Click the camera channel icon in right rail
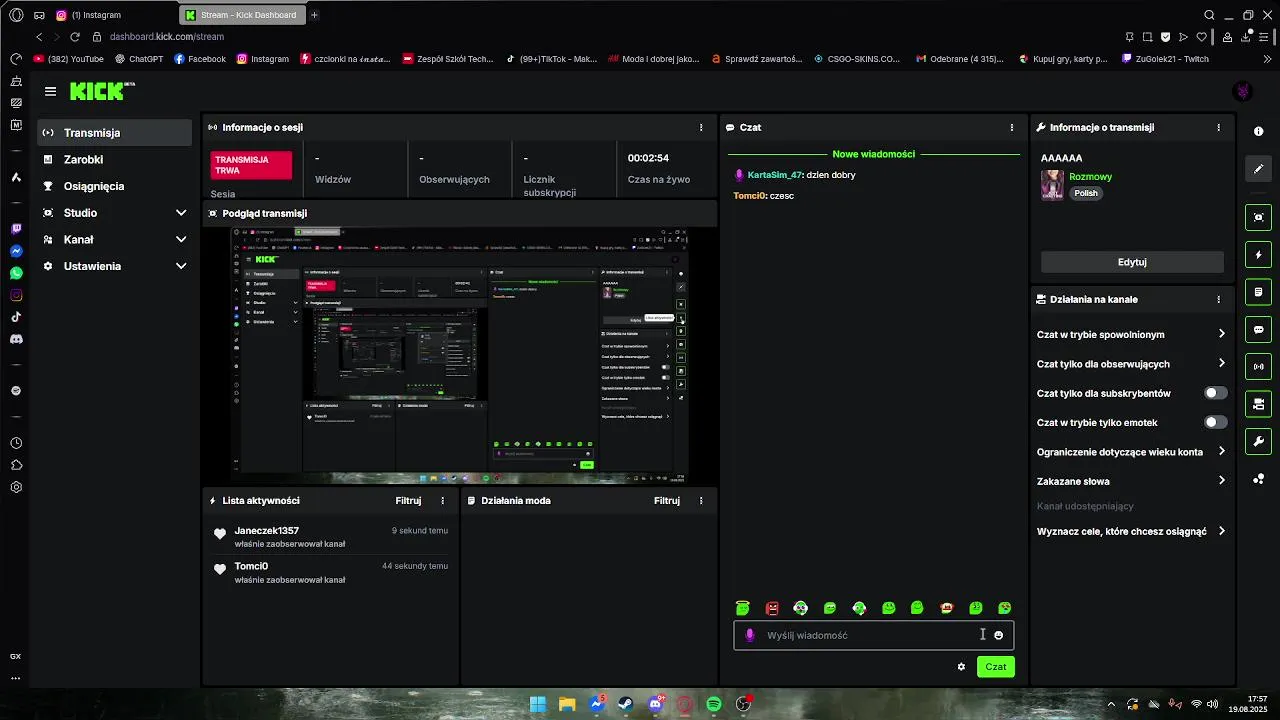This screenshot has width=1280, height=720. pyautogui.click(x=1258, y=404)
